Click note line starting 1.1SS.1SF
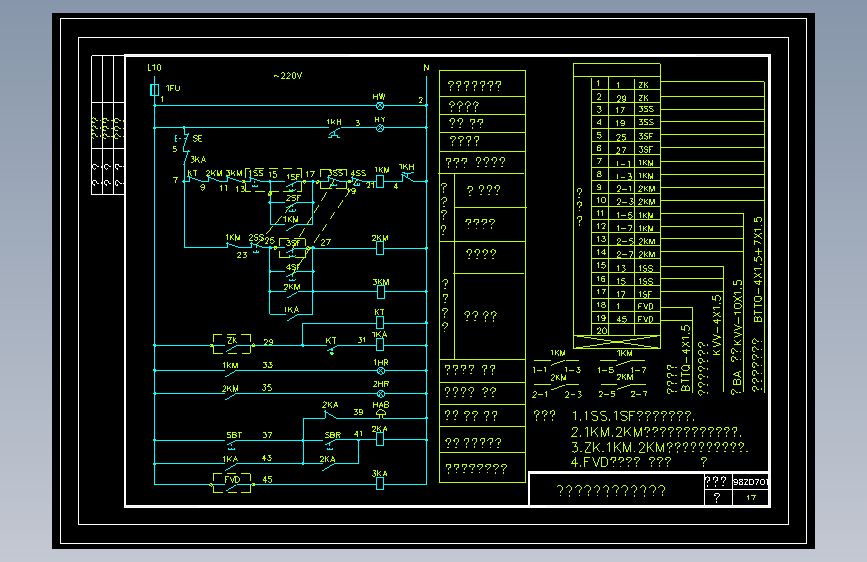 633,416
